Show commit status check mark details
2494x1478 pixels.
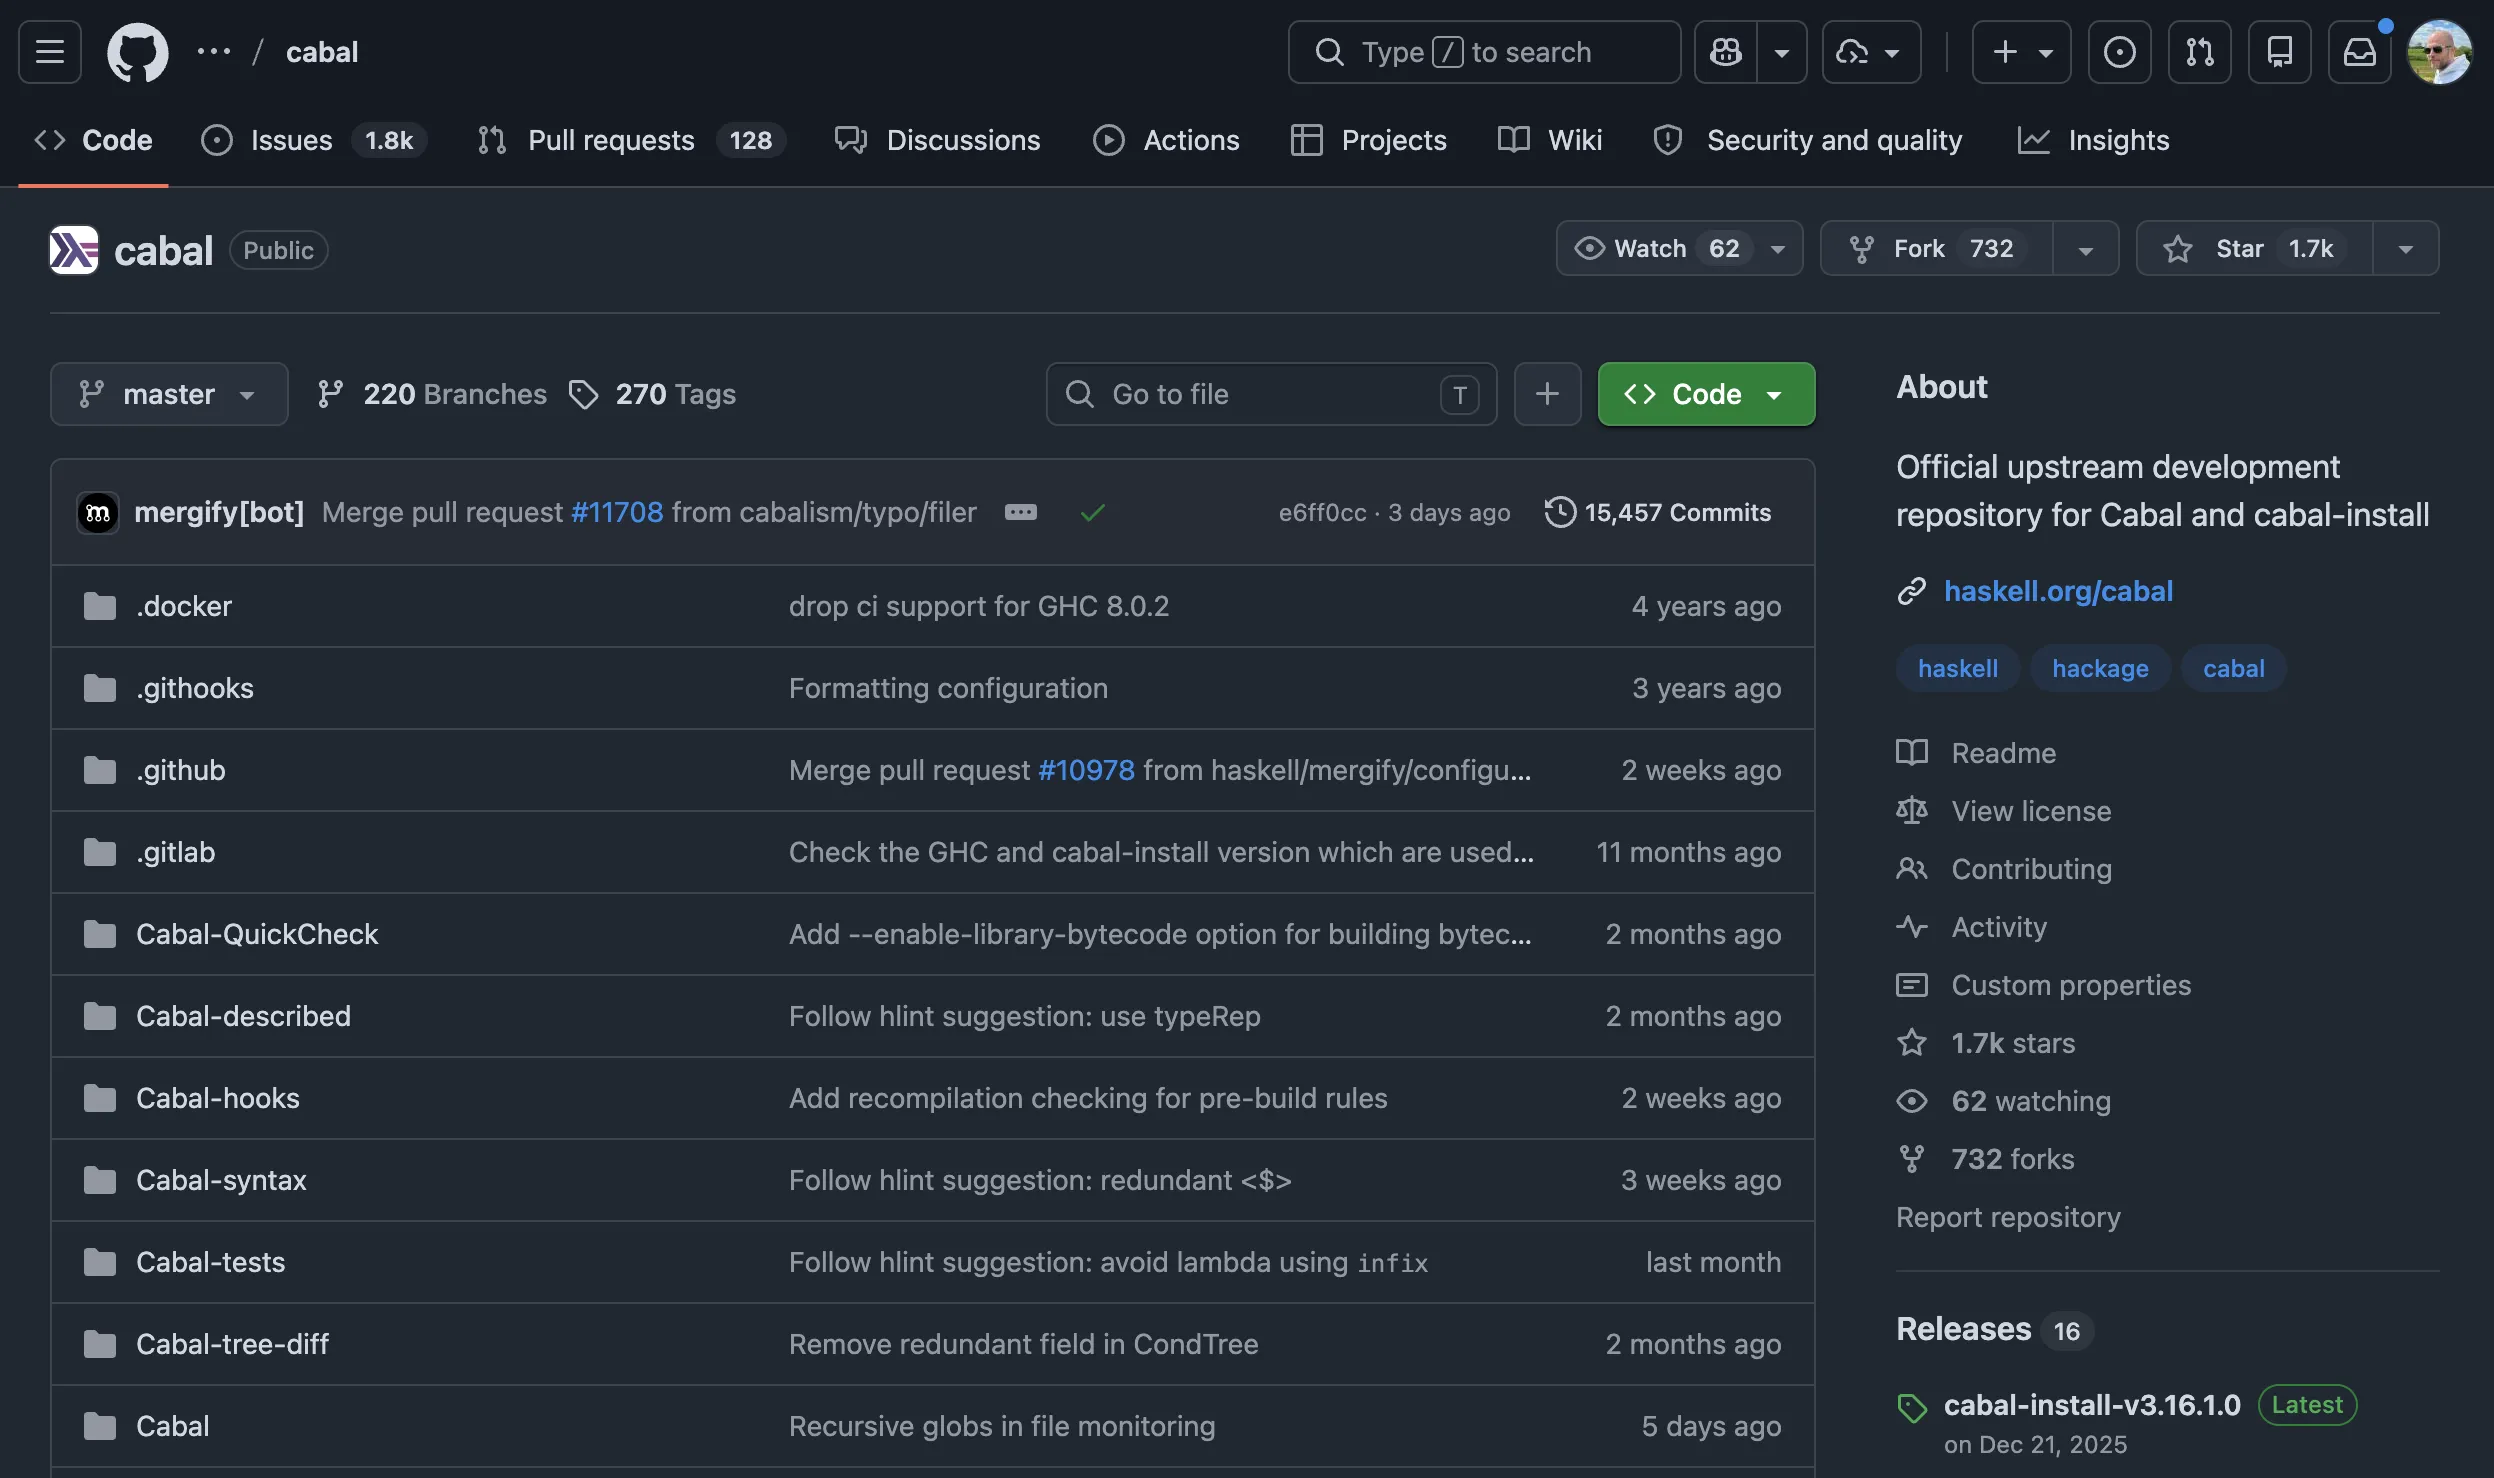pos(1092,513)
